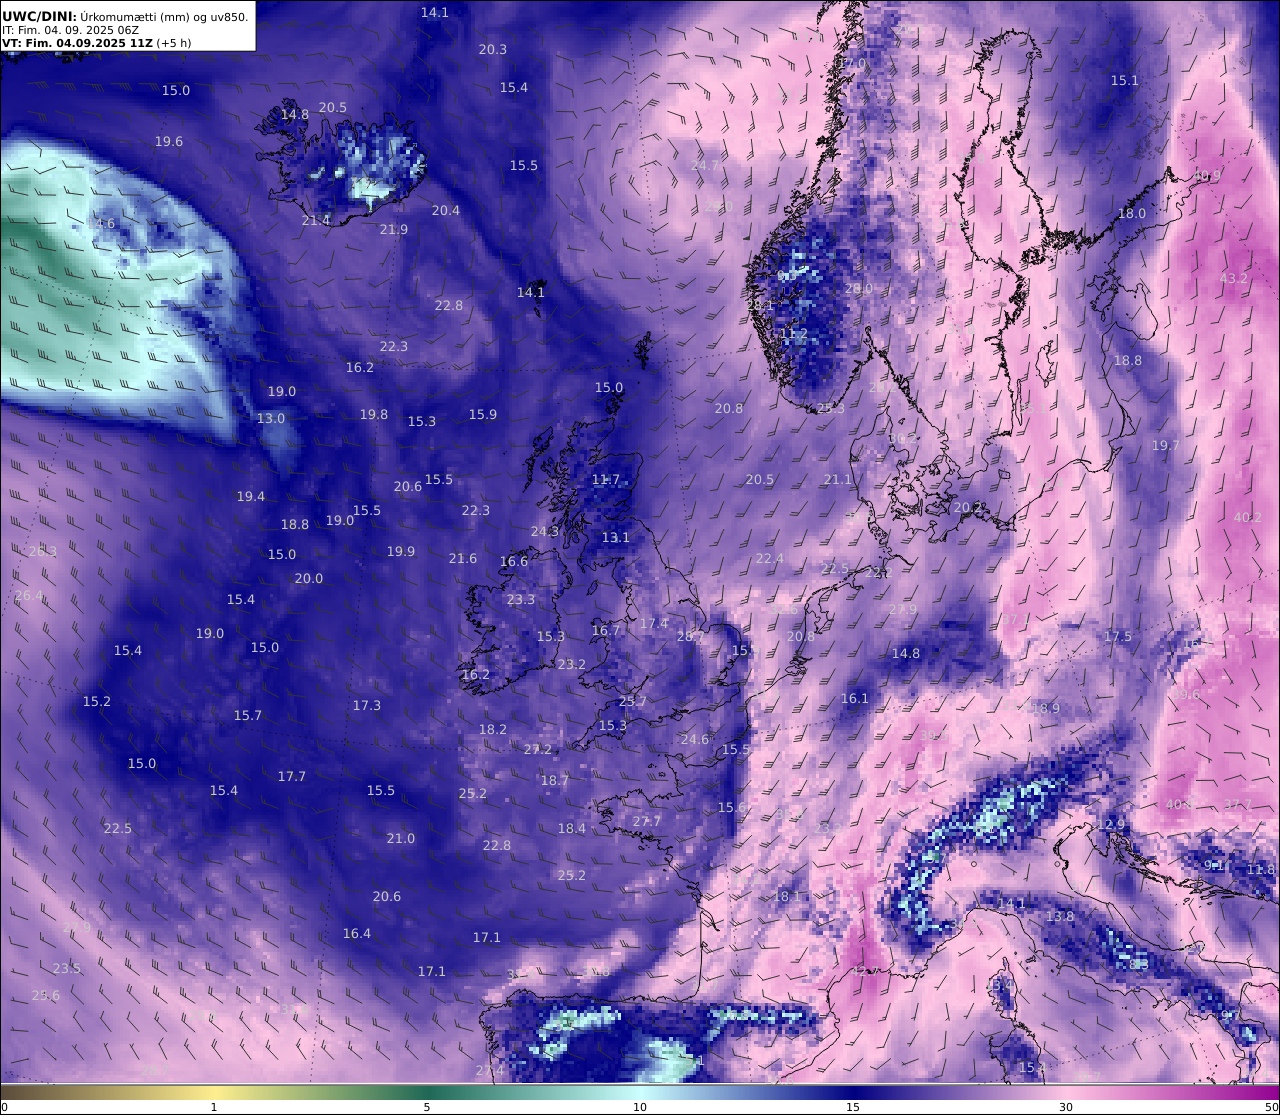The width and height of the screenshot is (1280, 1115).
Task: Click the 11.7 value over Scotland
Action: pos(606,479)
